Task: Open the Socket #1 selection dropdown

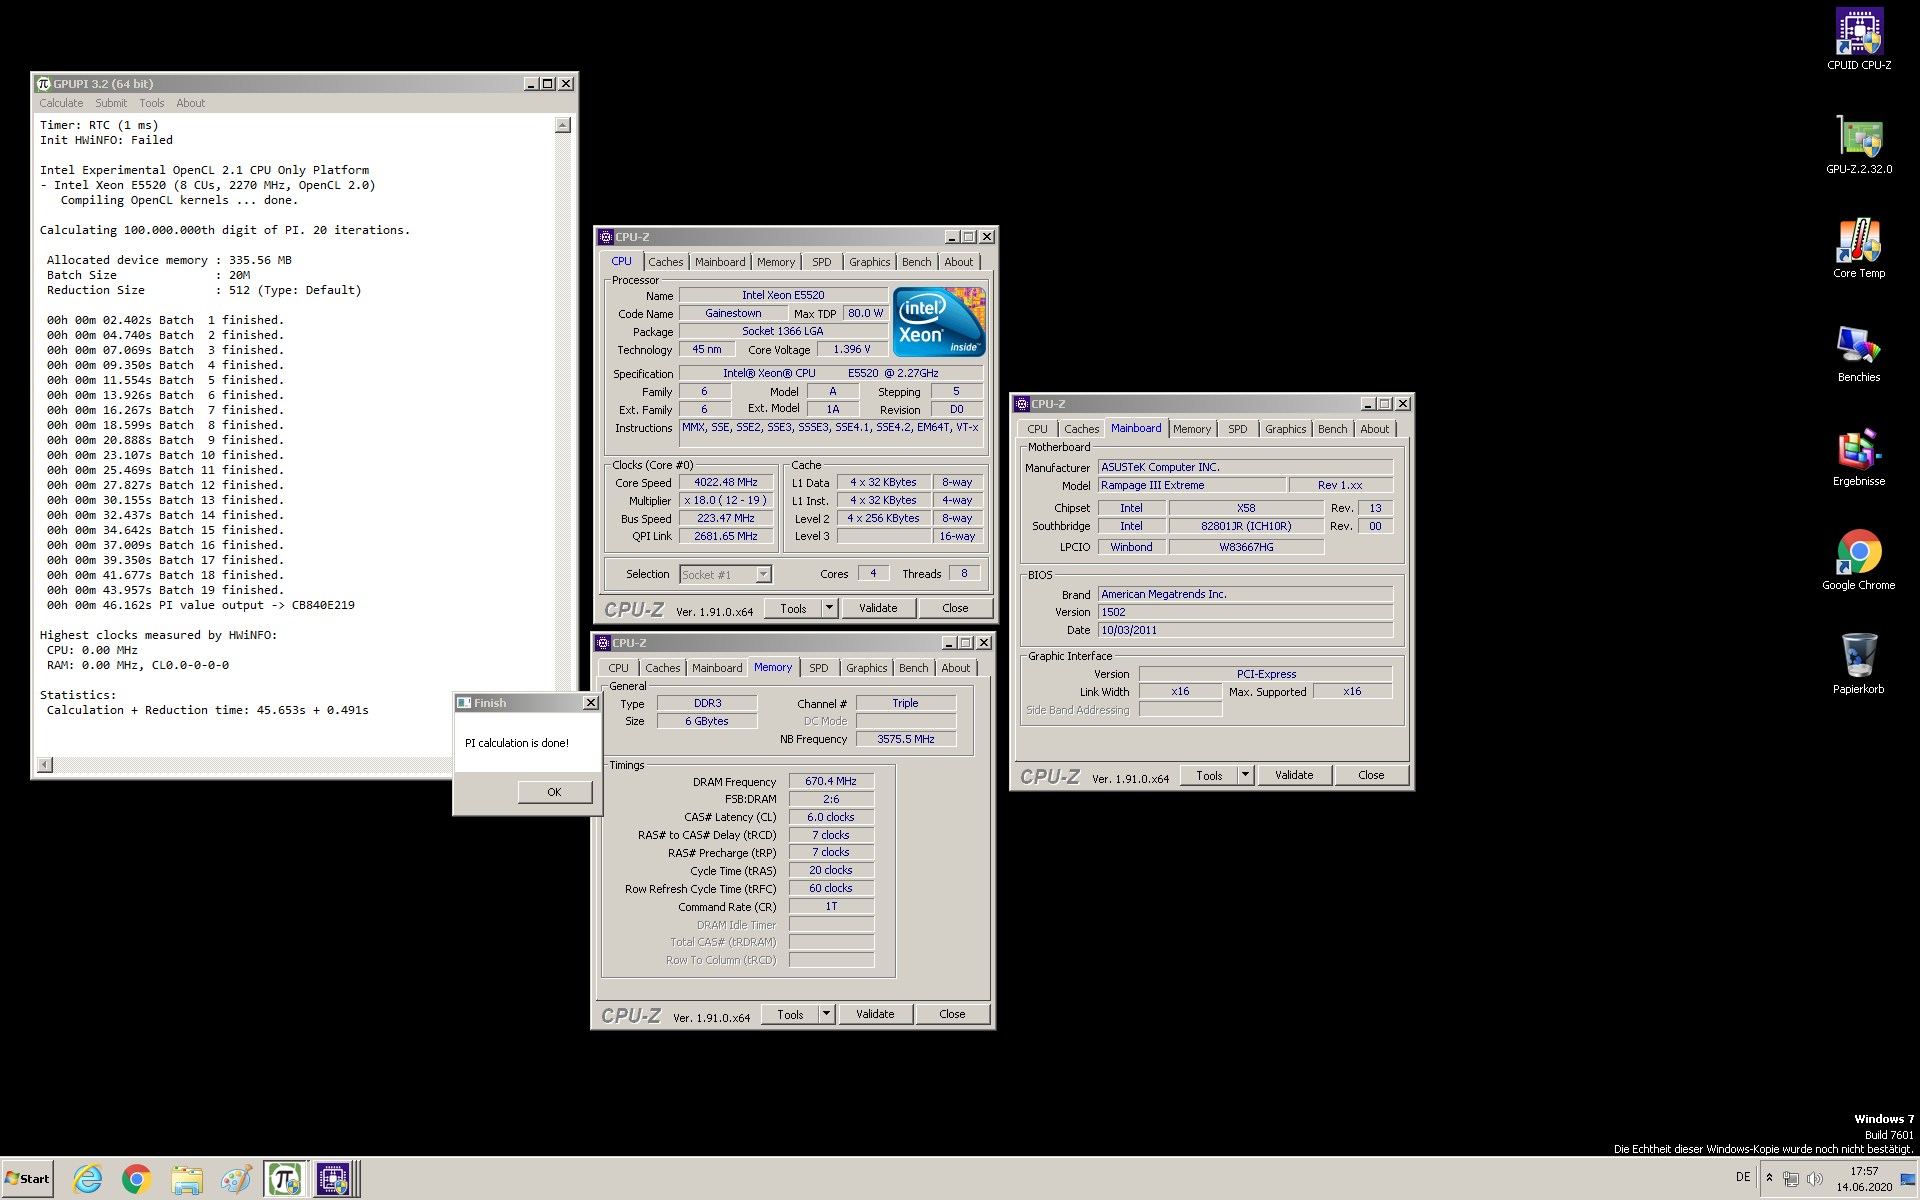Action: point(763,574)
